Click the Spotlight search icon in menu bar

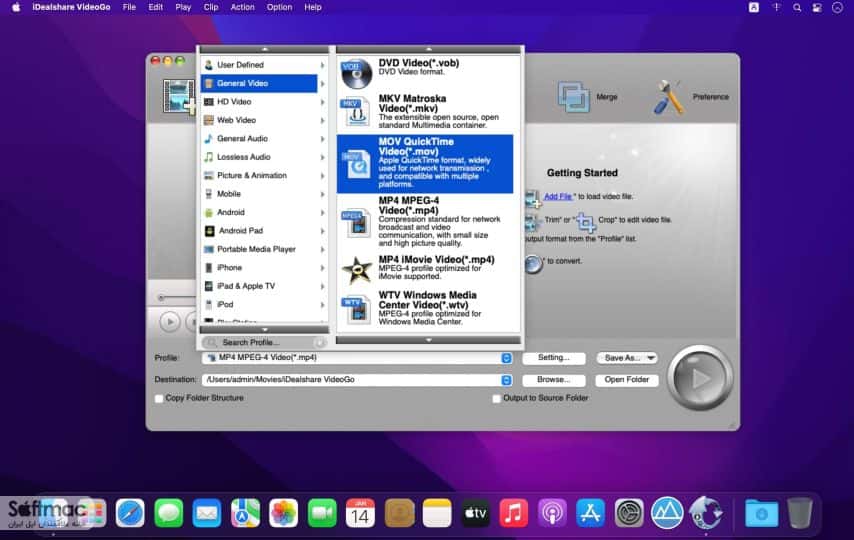pos(797,8)
